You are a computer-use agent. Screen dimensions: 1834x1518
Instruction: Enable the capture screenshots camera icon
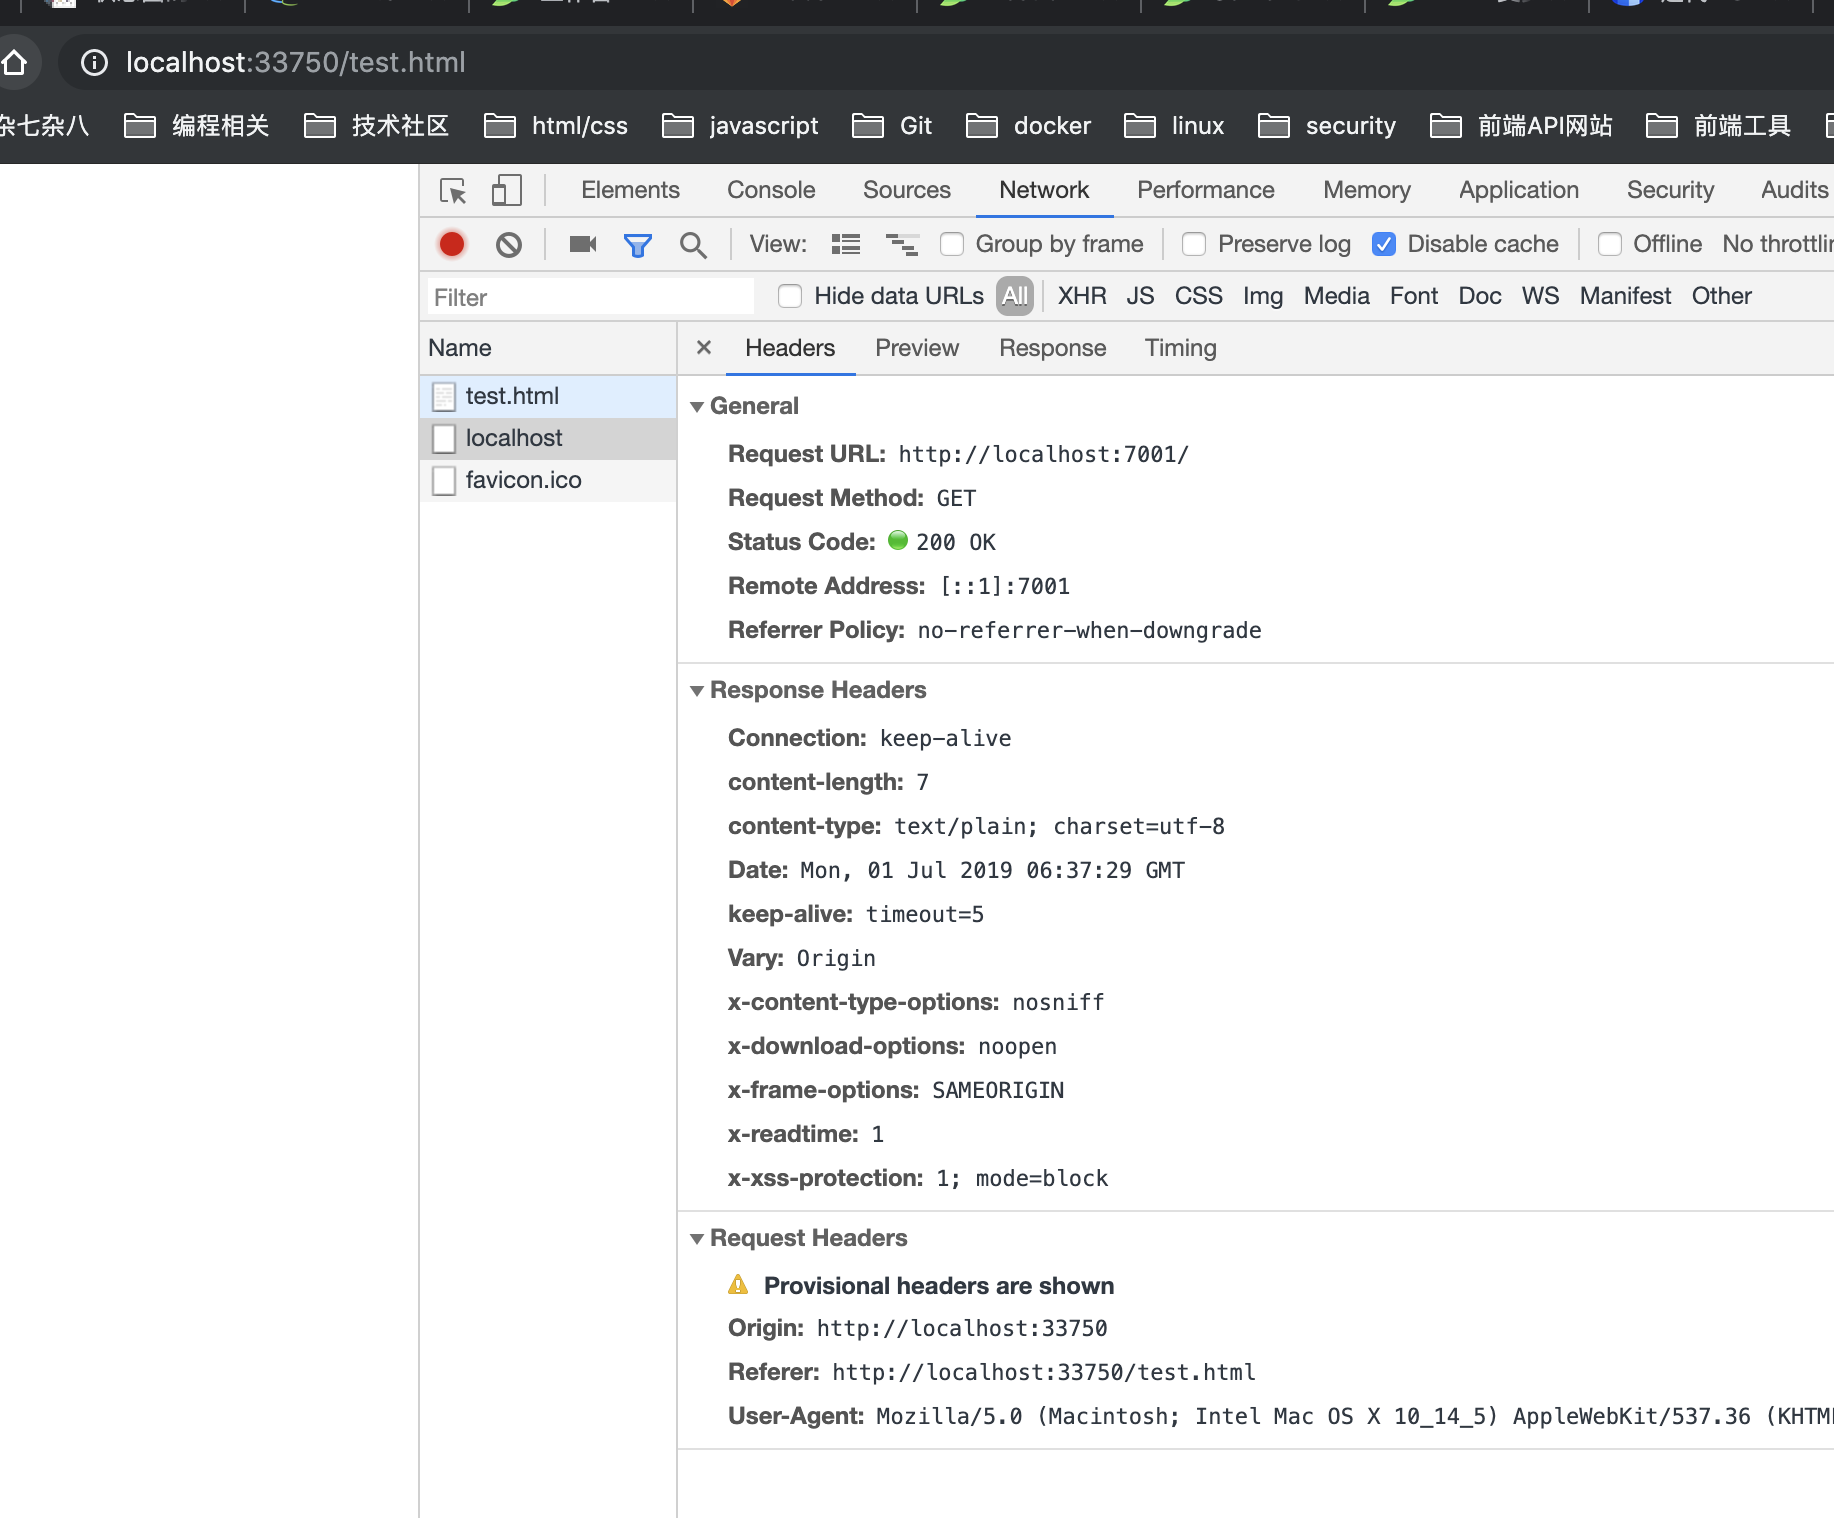582,244
